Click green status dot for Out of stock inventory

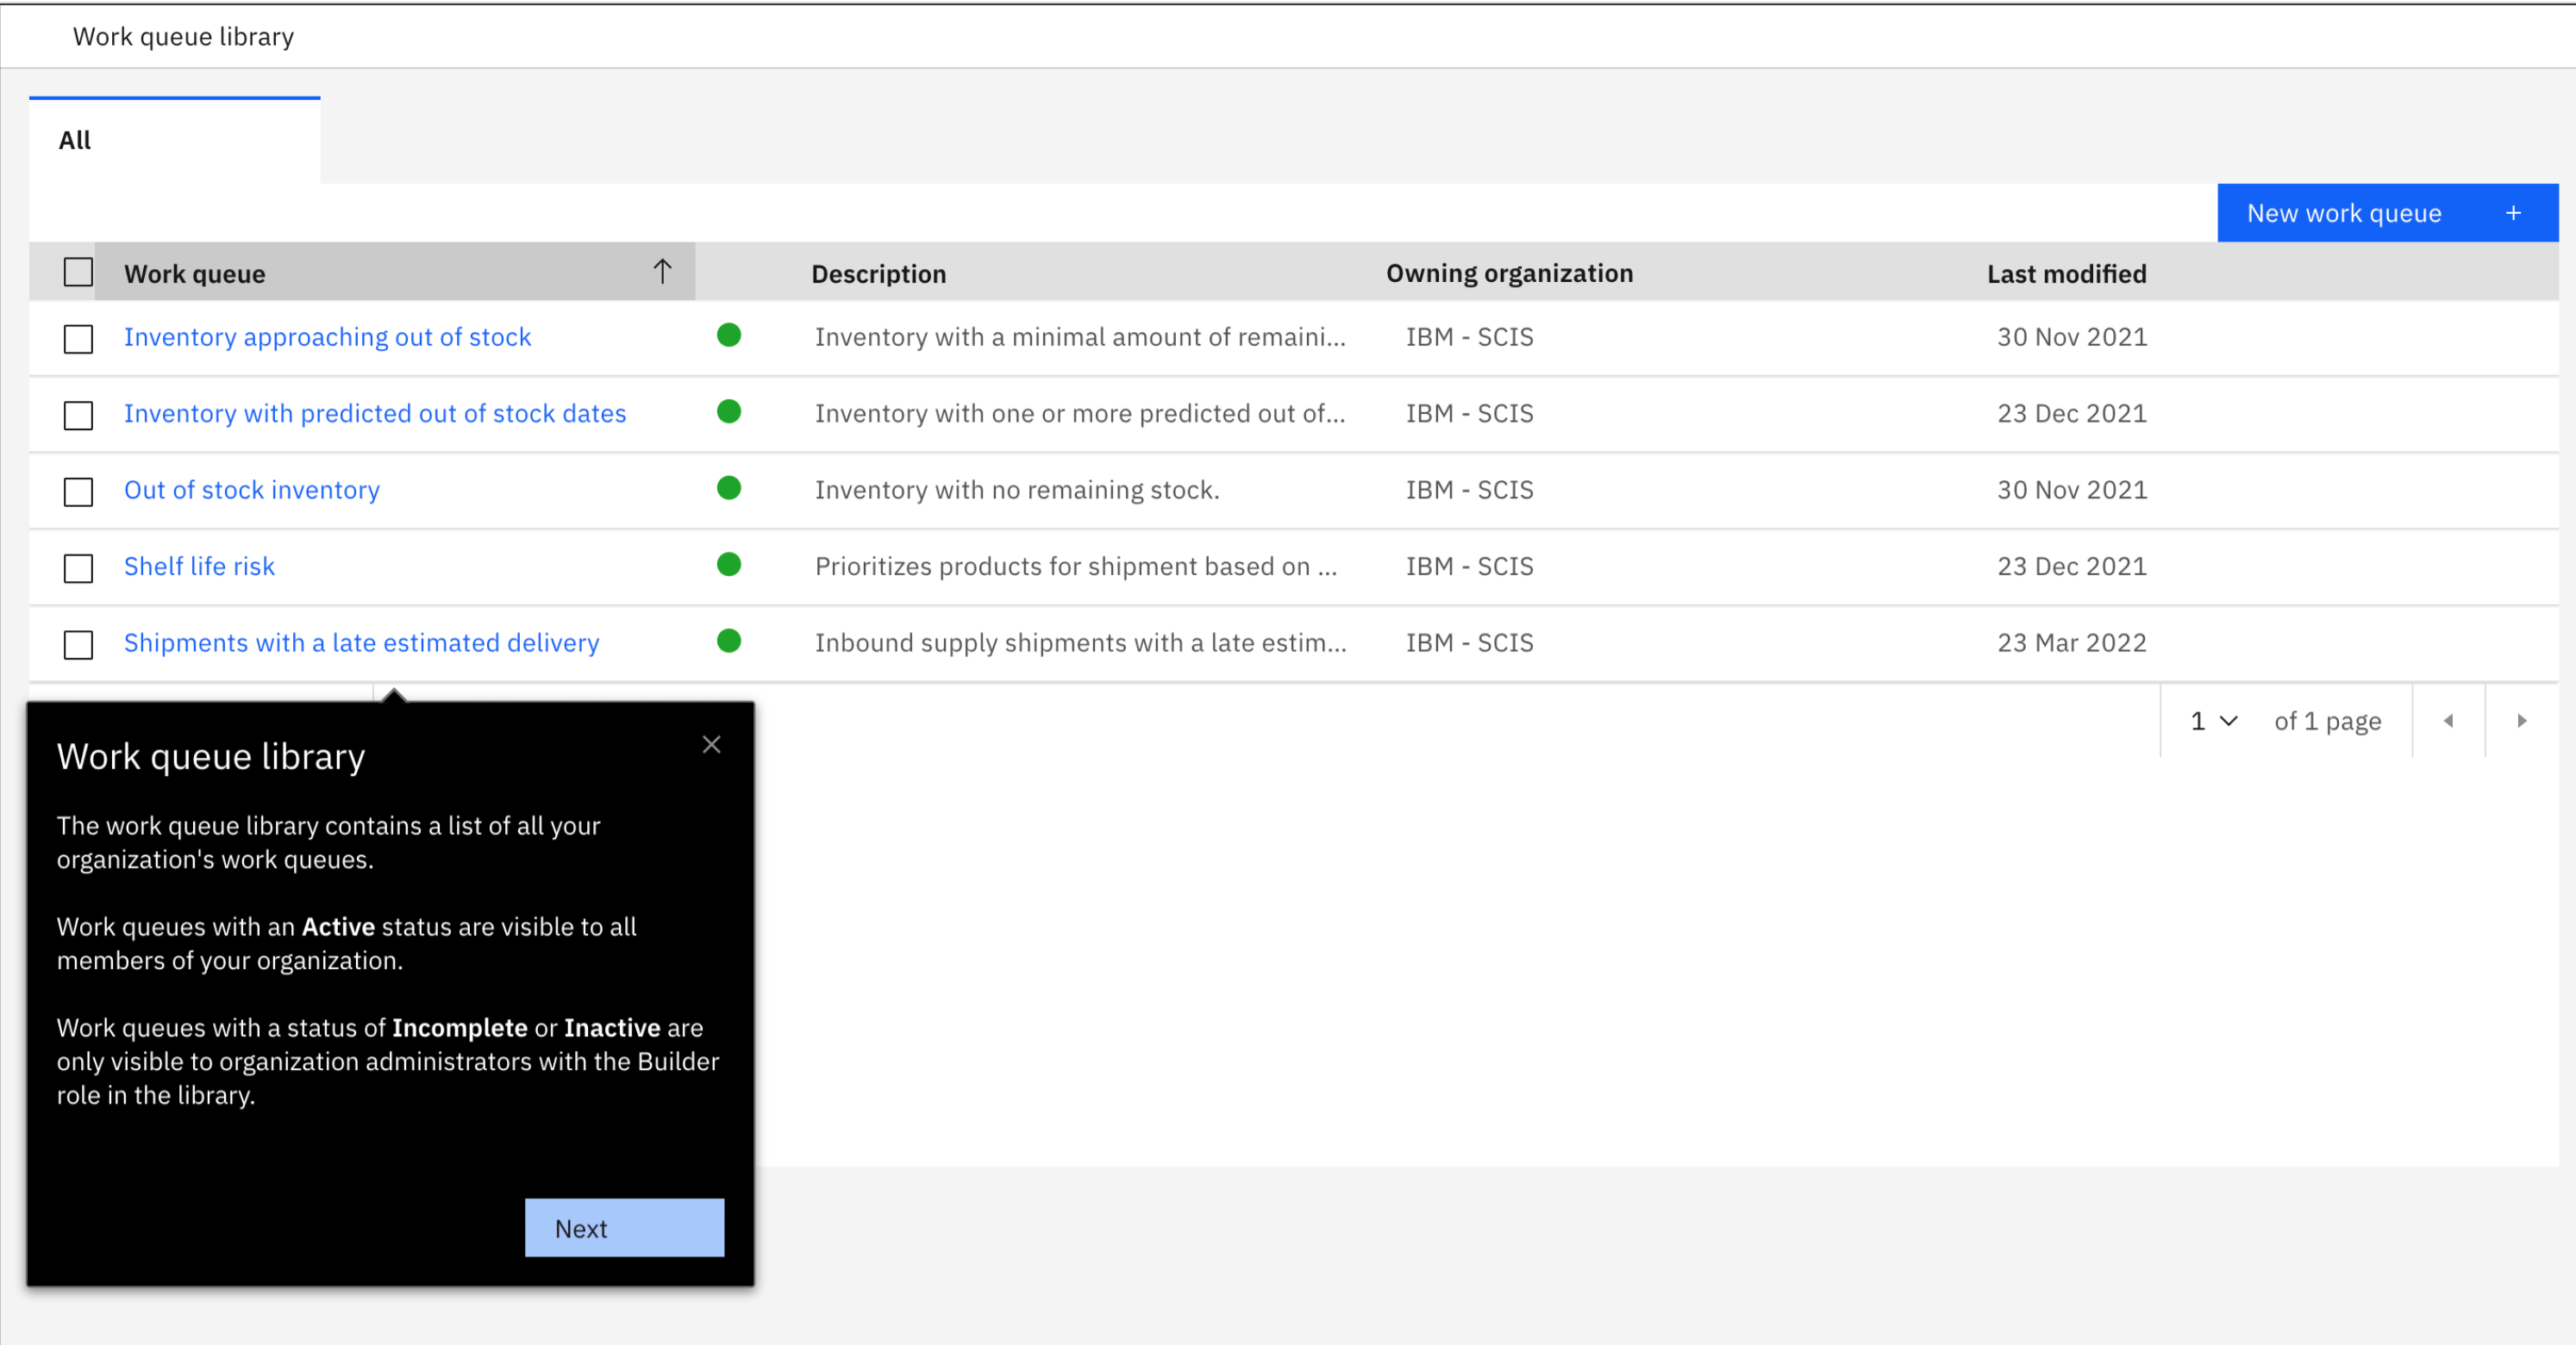pos(729,489)
